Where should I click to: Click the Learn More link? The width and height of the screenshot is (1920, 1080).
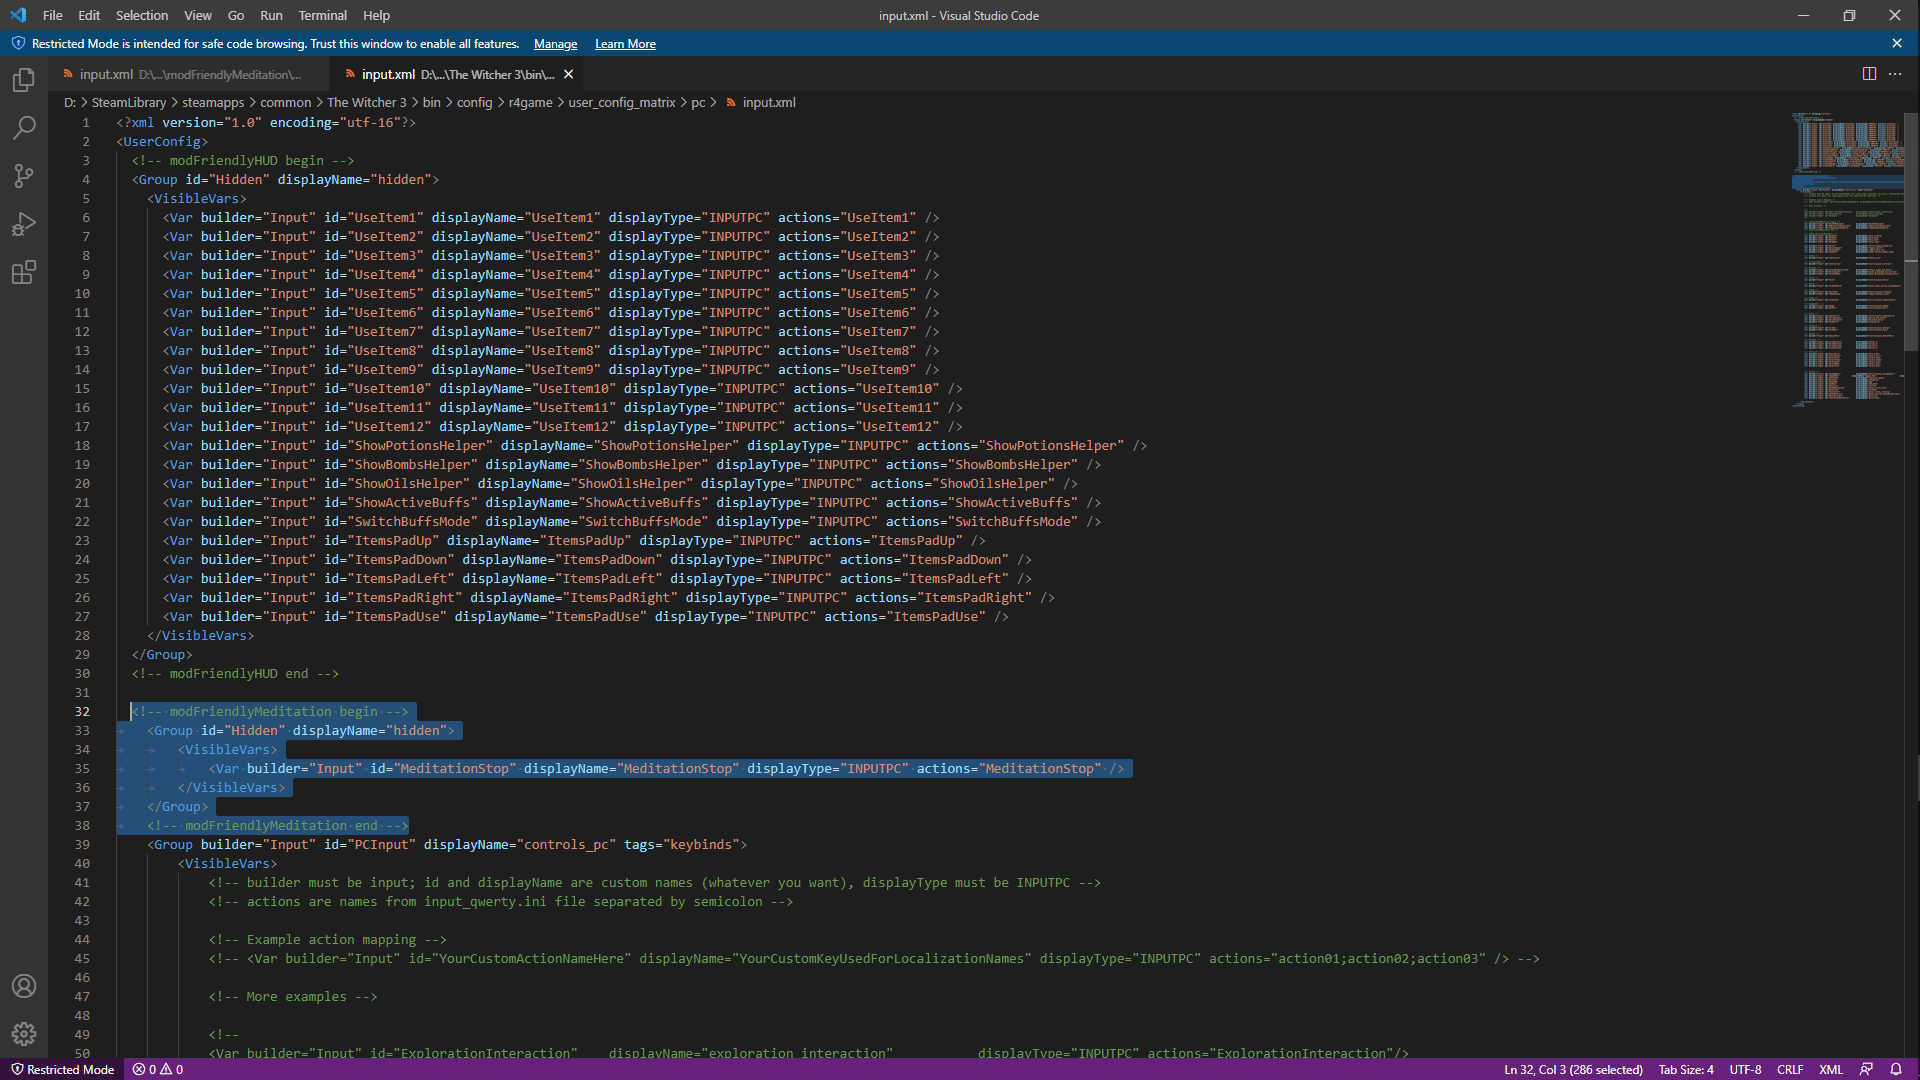point(625,44)
